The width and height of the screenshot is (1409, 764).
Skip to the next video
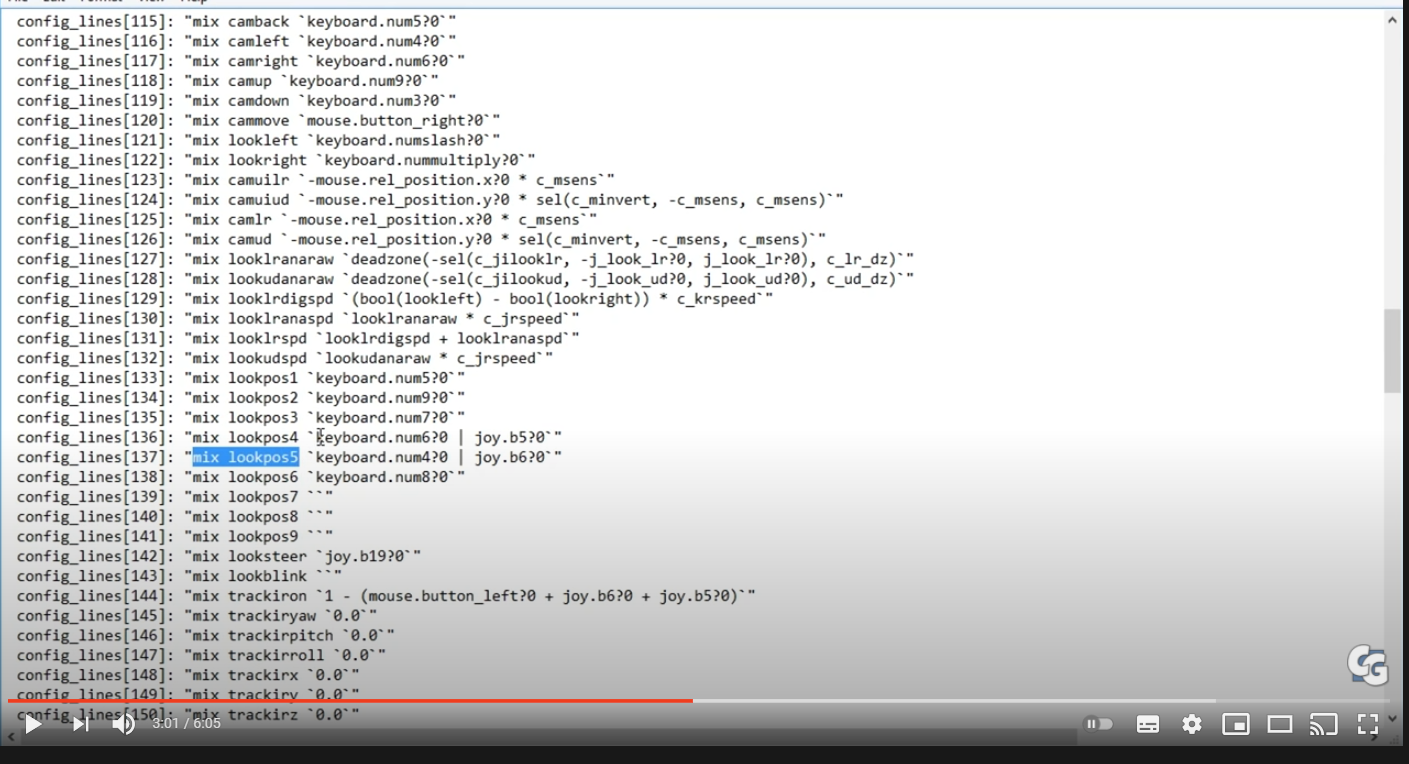pyautogui.click(x=80, y=724)
